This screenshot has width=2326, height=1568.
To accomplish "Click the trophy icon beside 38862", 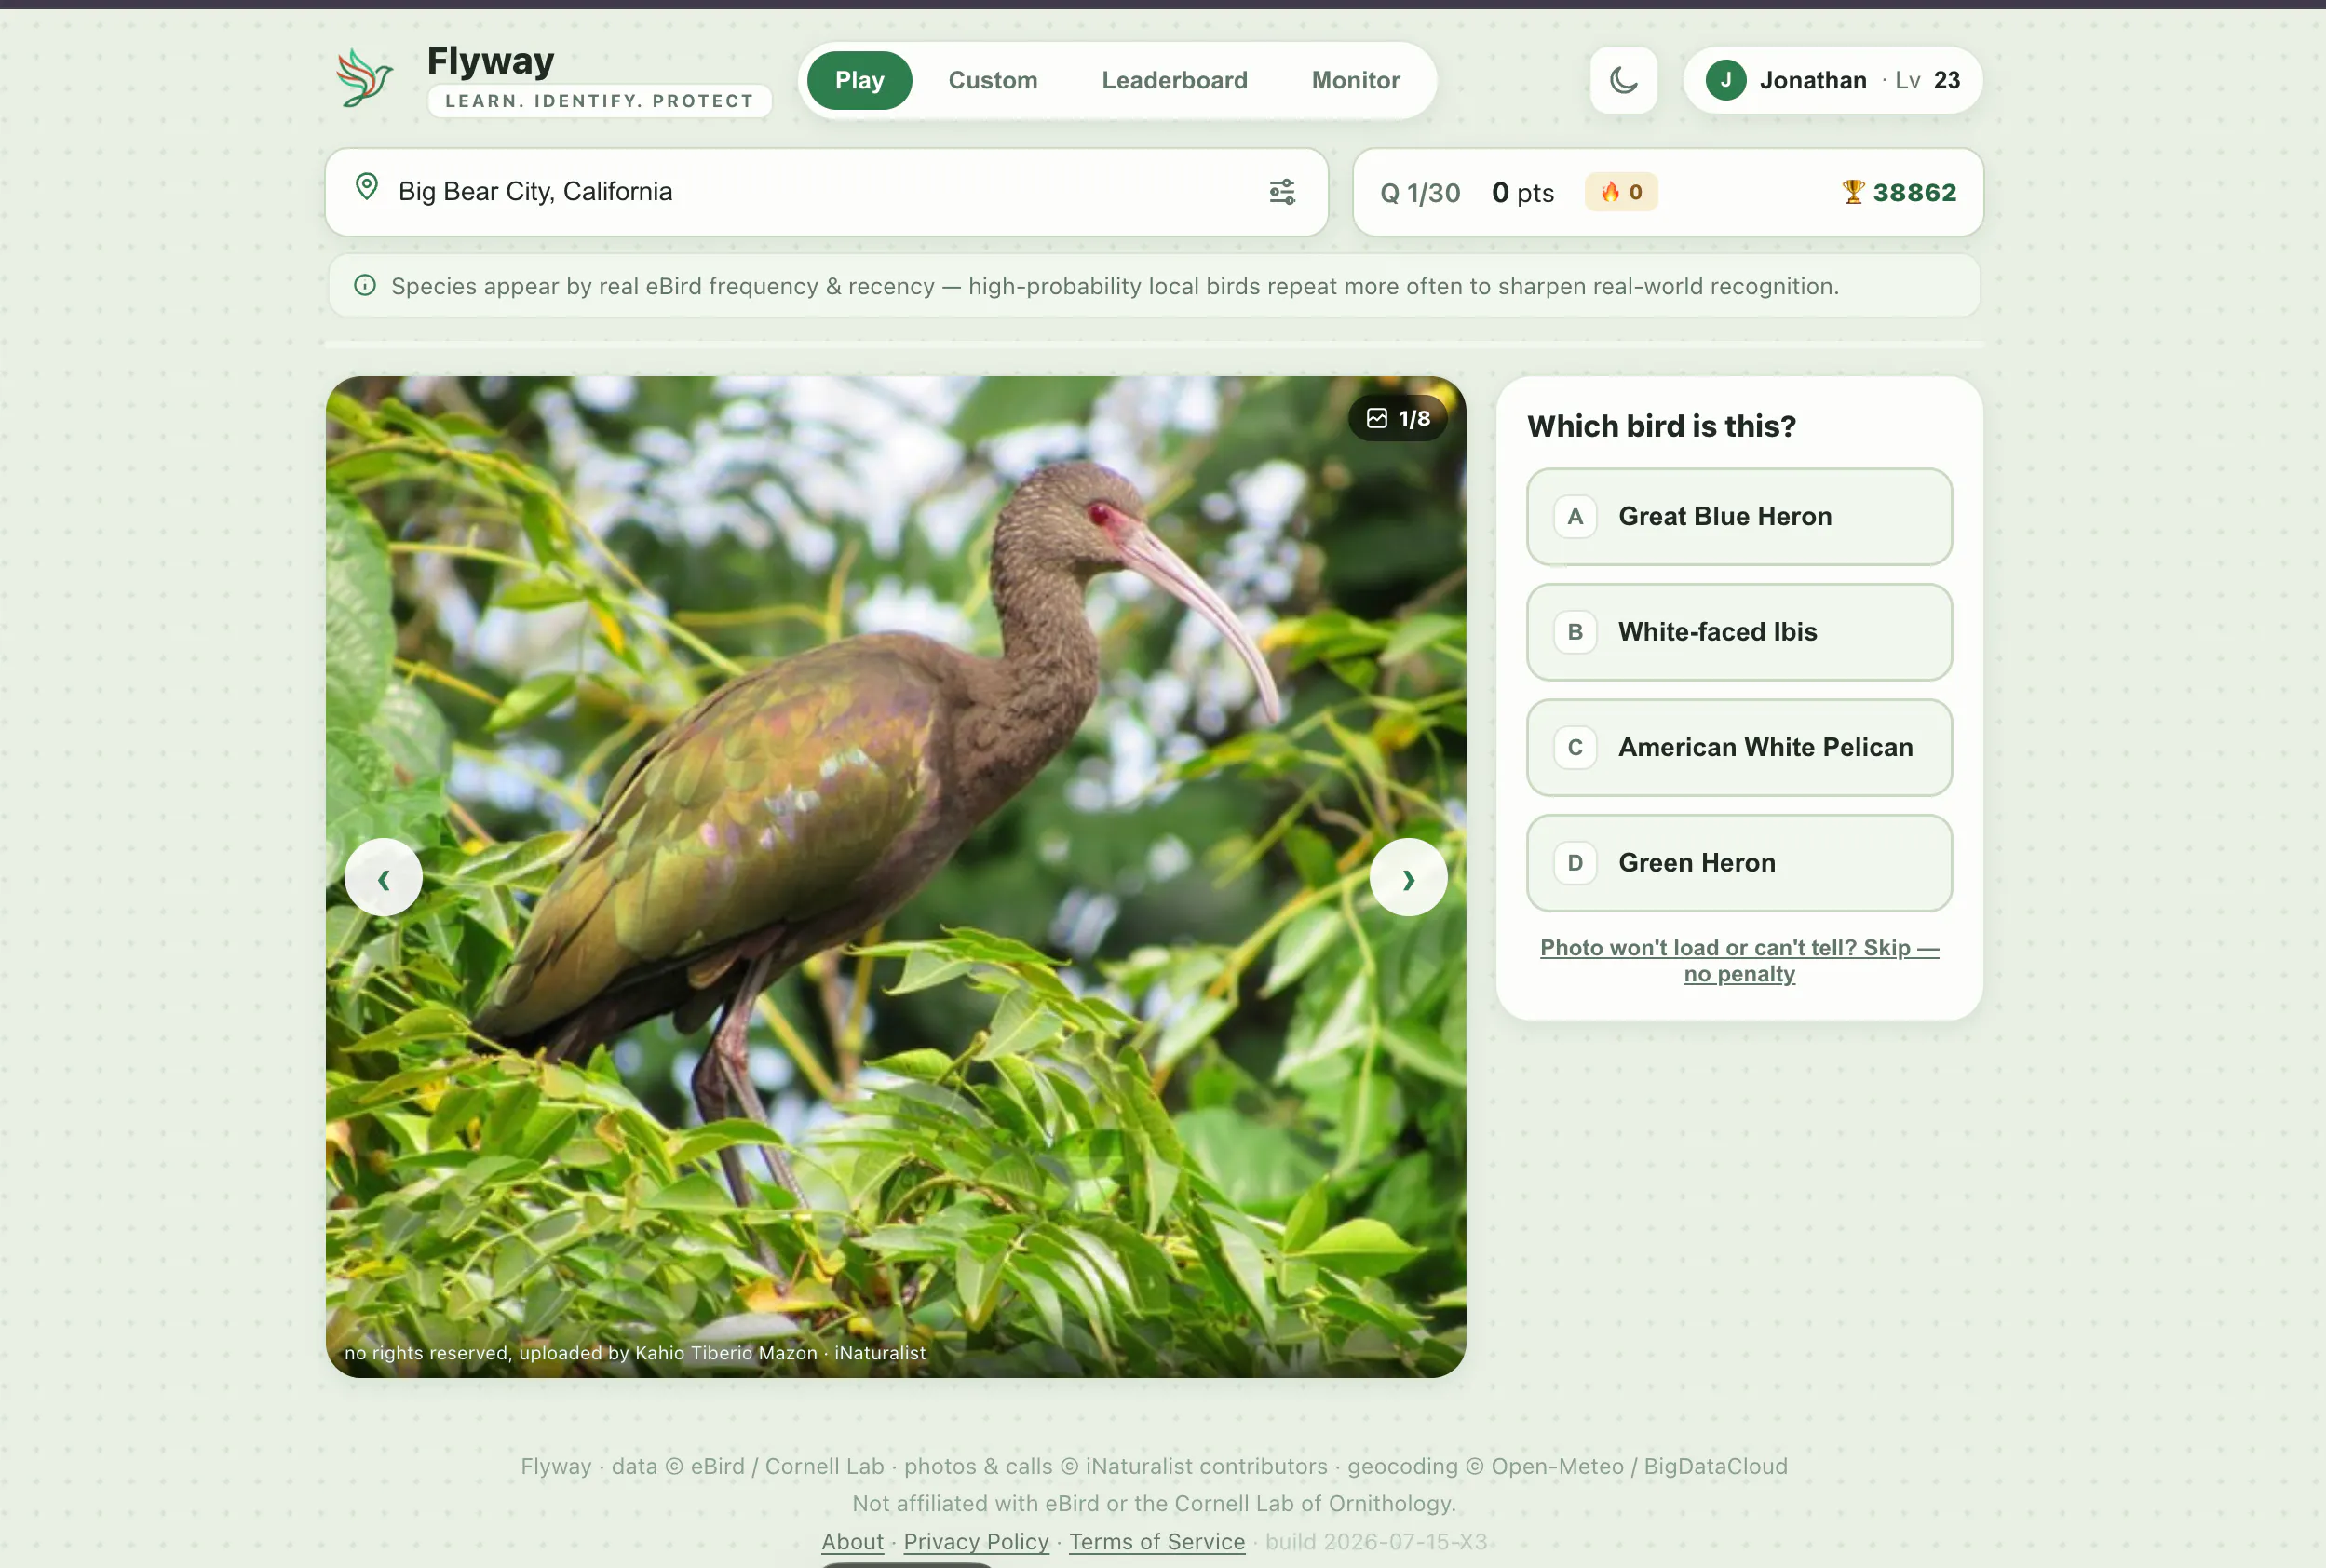I will click(1853, 192).
